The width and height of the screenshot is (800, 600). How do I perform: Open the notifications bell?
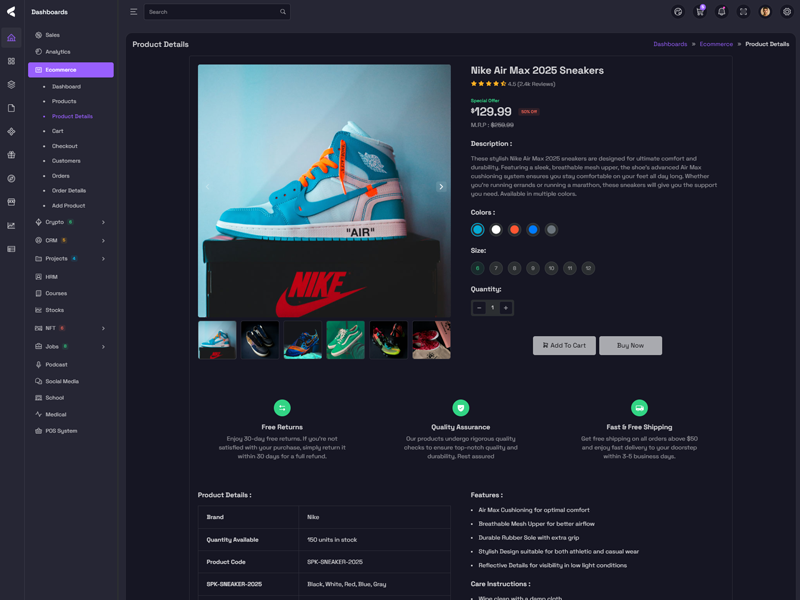721,12
